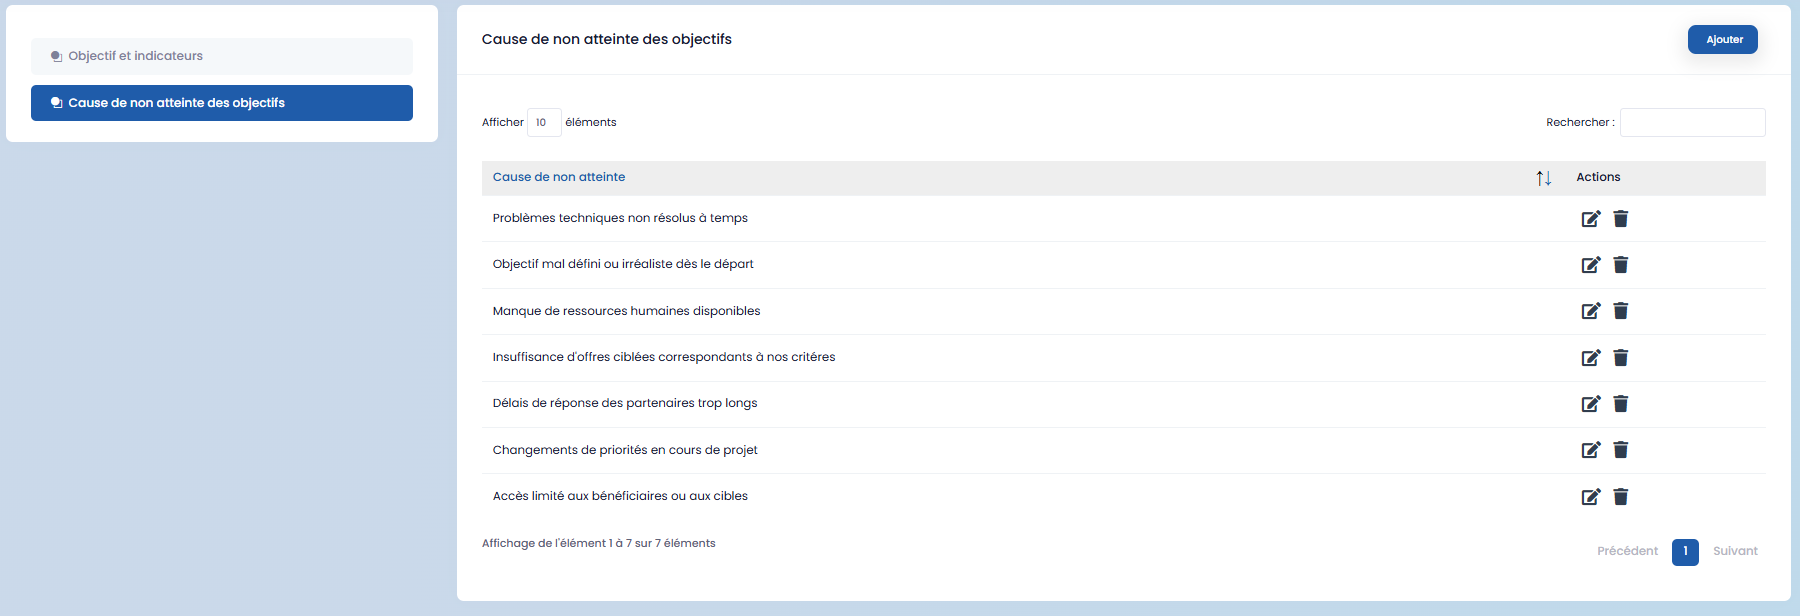
Task: Open 'Objectif et indicateurs' sidebar menu
Action: (222, 57)
